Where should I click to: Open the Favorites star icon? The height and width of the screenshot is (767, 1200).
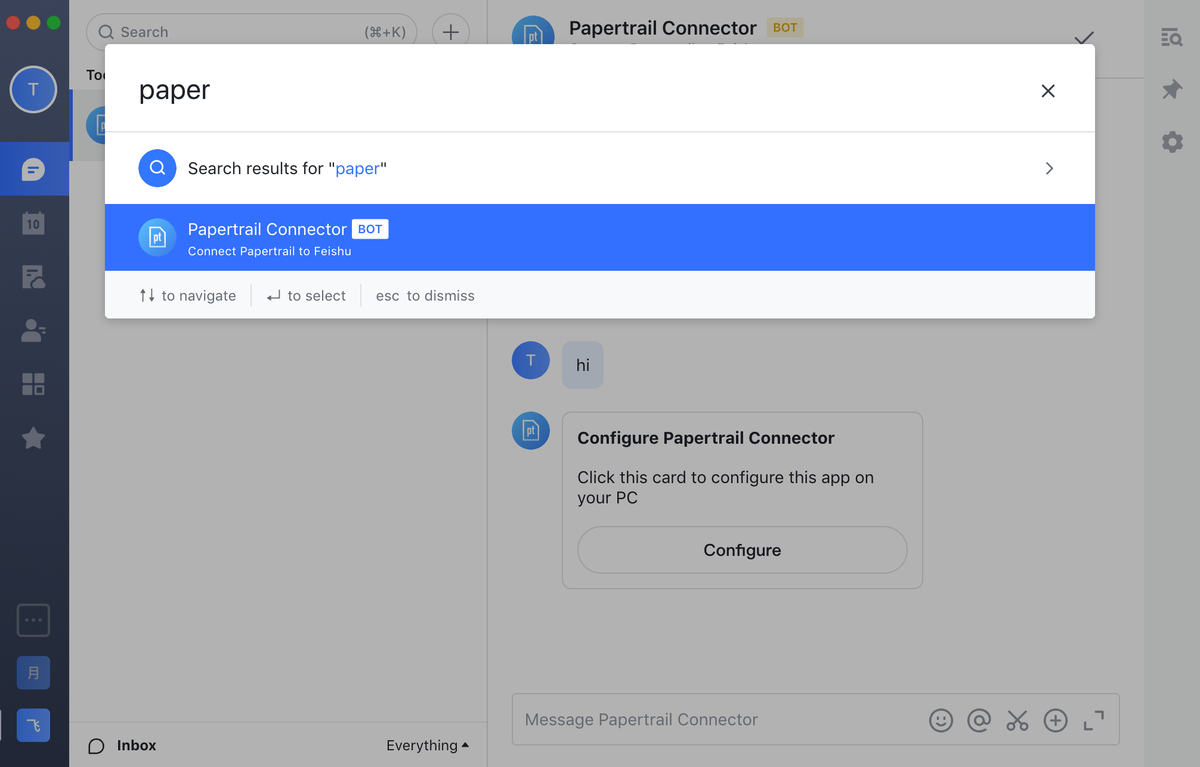(33, 438)
